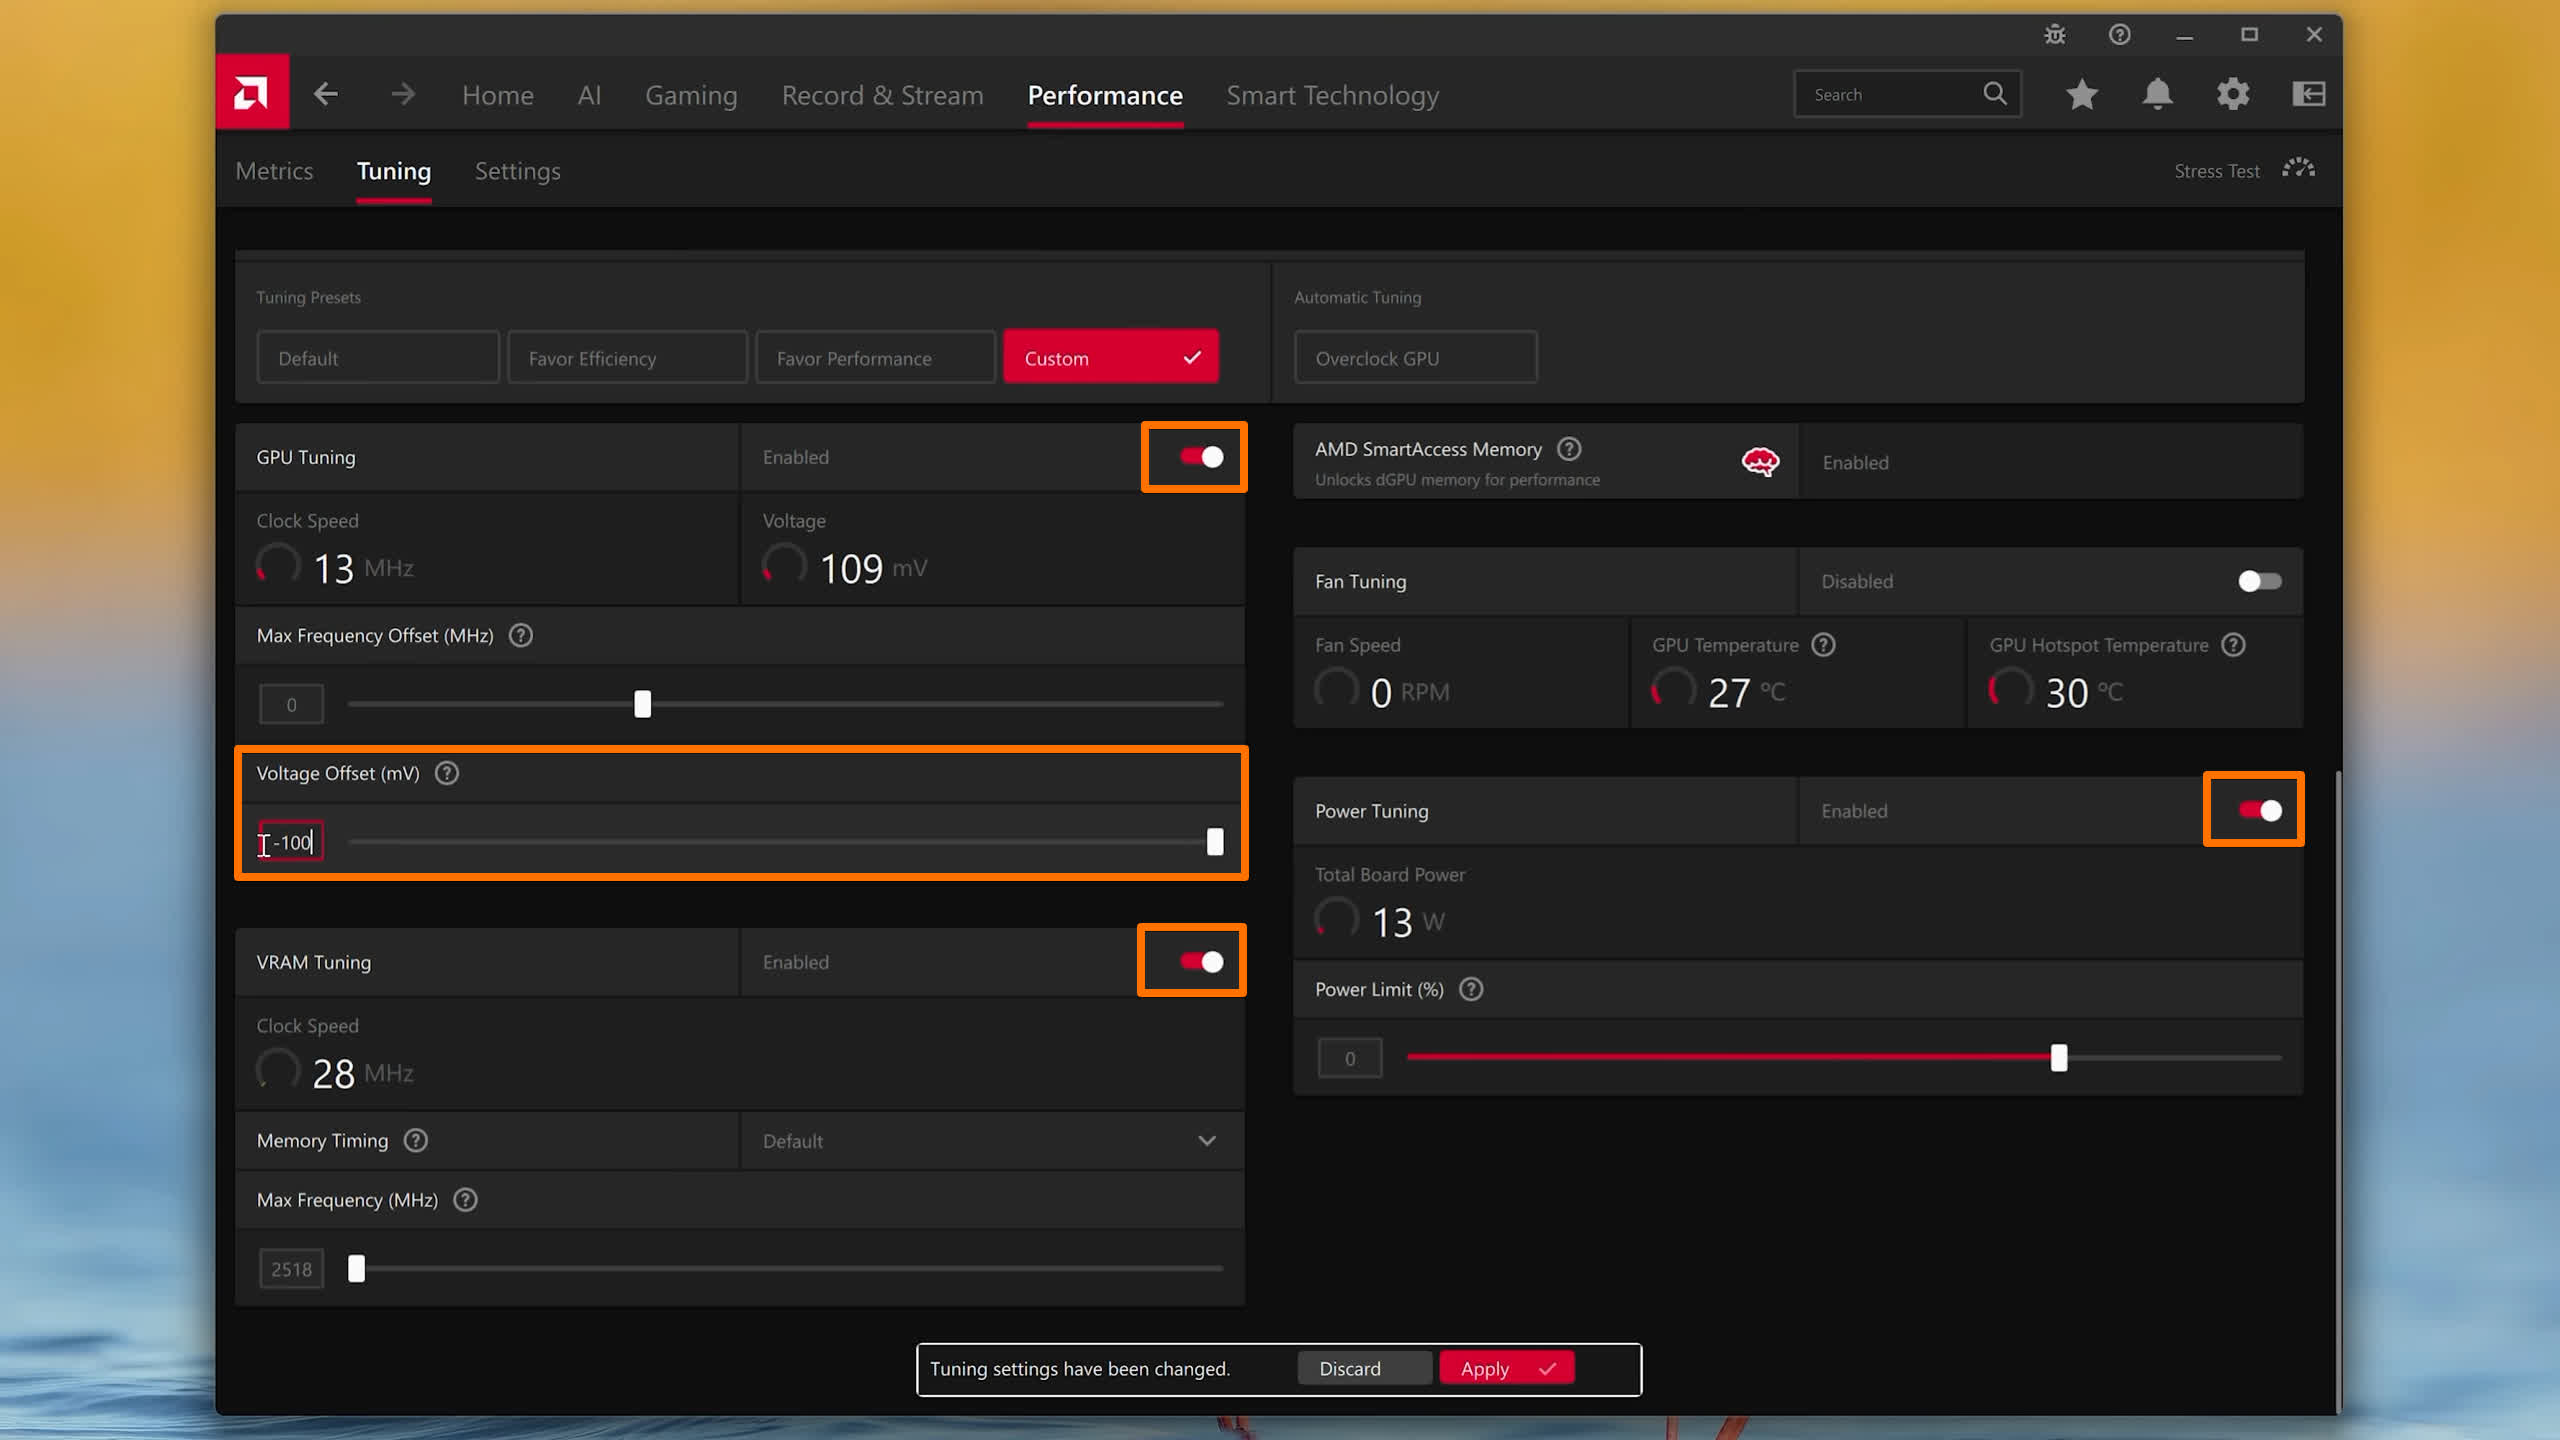
Task: Click the Max Frequency Offset slider handle
Action: 643,704
